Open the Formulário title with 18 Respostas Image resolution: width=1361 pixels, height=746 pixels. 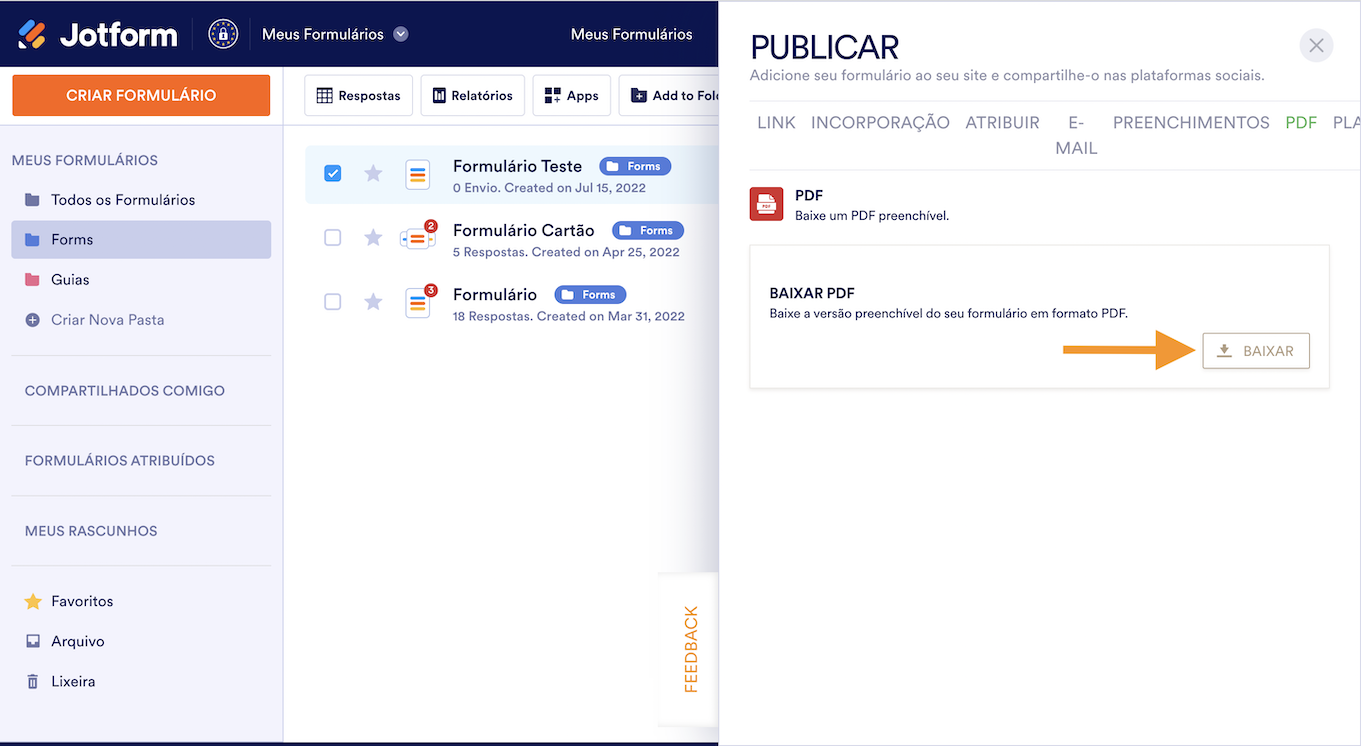tap(495, 294)
